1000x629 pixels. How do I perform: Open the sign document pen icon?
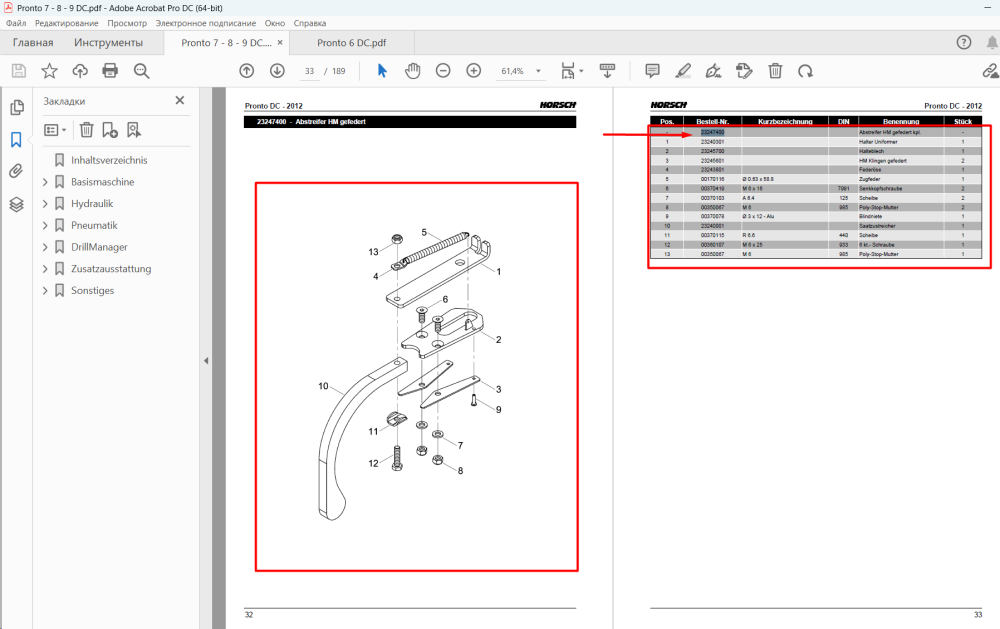point(714,71)
